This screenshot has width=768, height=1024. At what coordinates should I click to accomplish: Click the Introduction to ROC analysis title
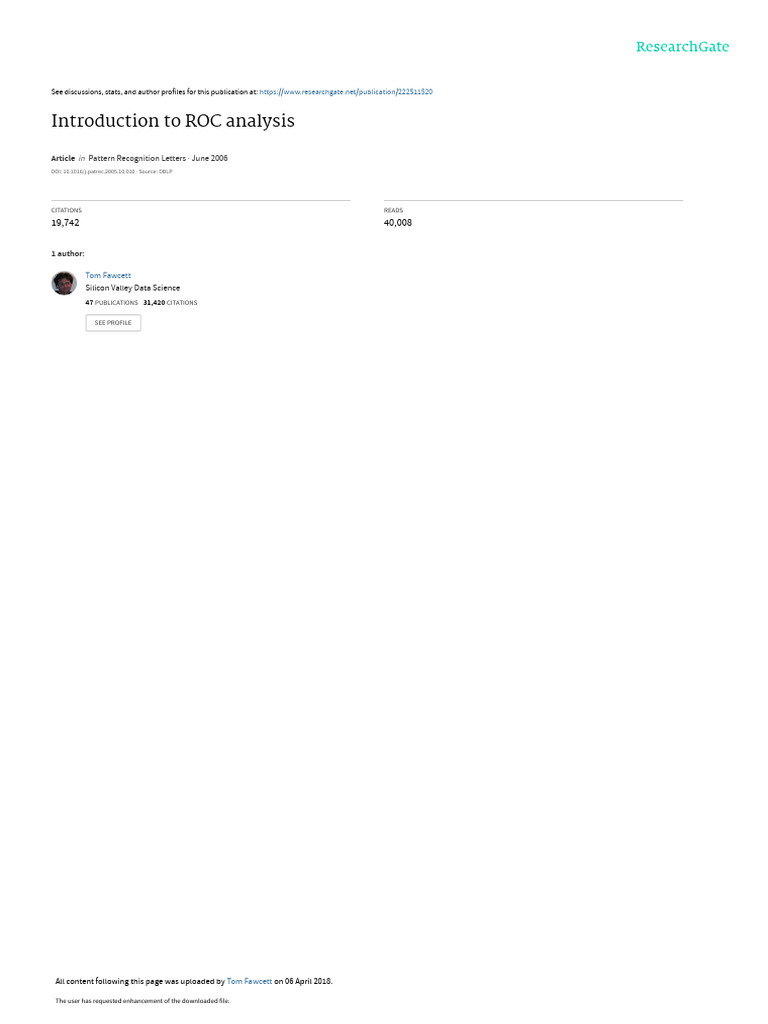pos(173,121)
